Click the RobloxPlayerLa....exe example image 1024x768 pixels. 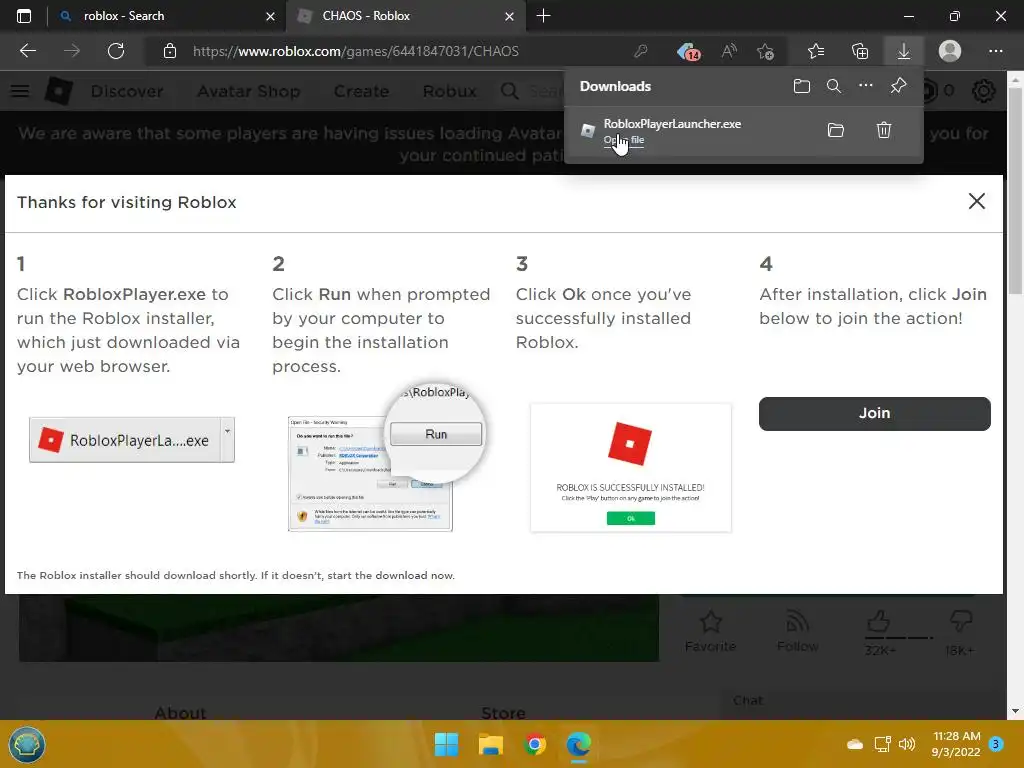[131, 440]
